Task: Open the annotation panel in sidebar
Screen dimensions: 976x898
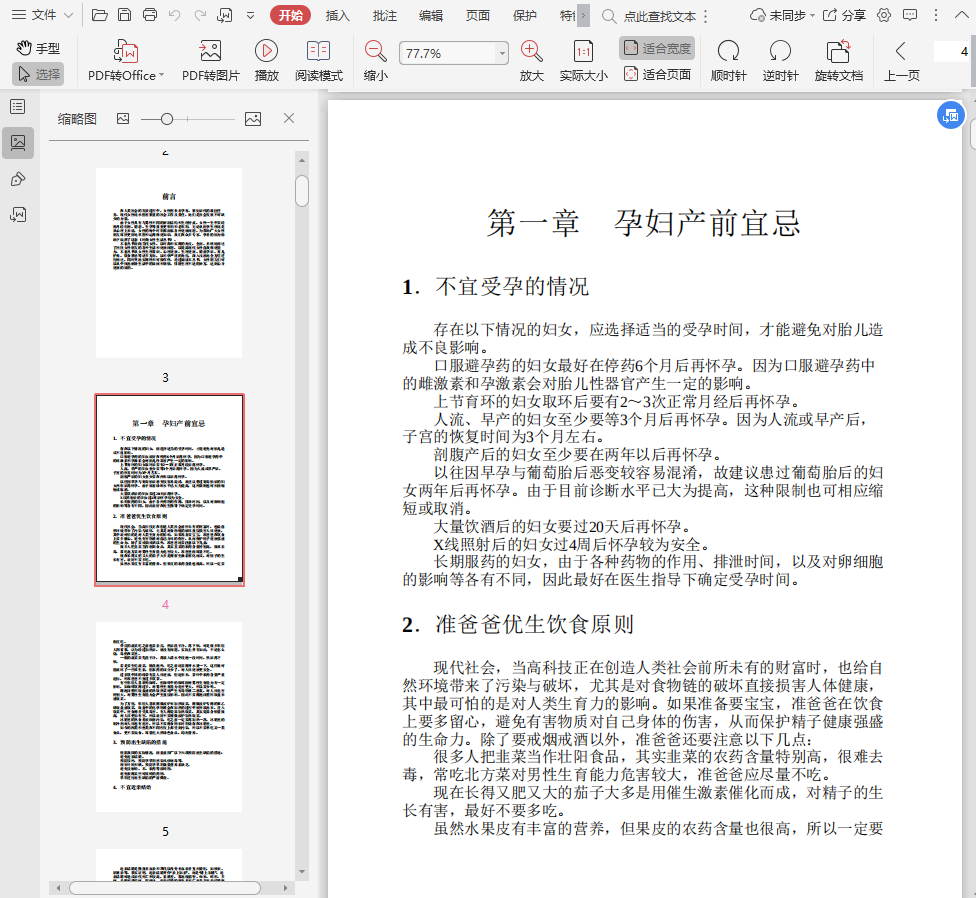Action: (18, 179)
